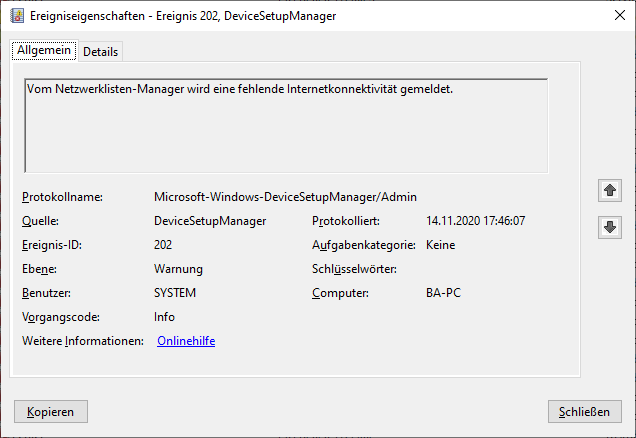
Task: Click the Schließen button
Action: [x=584, y=412]
